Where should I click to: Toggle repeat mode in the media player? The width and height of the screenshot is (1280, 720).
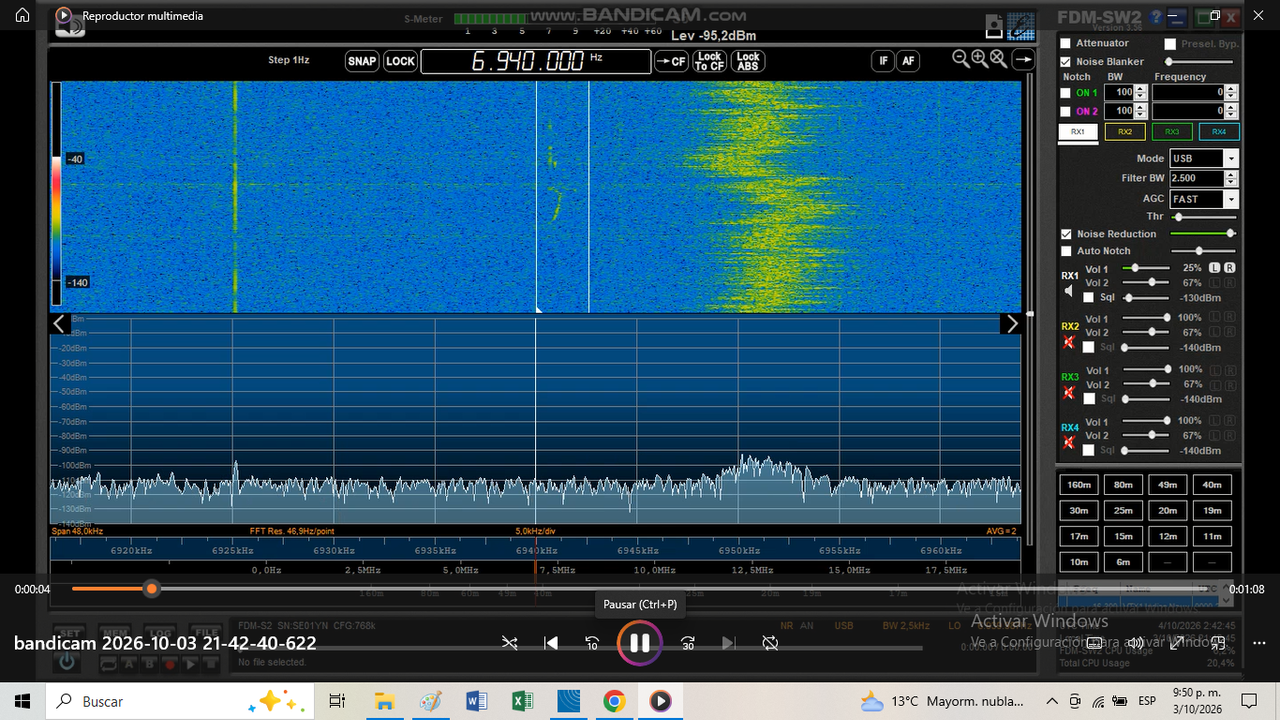click(x=770, y=643)
